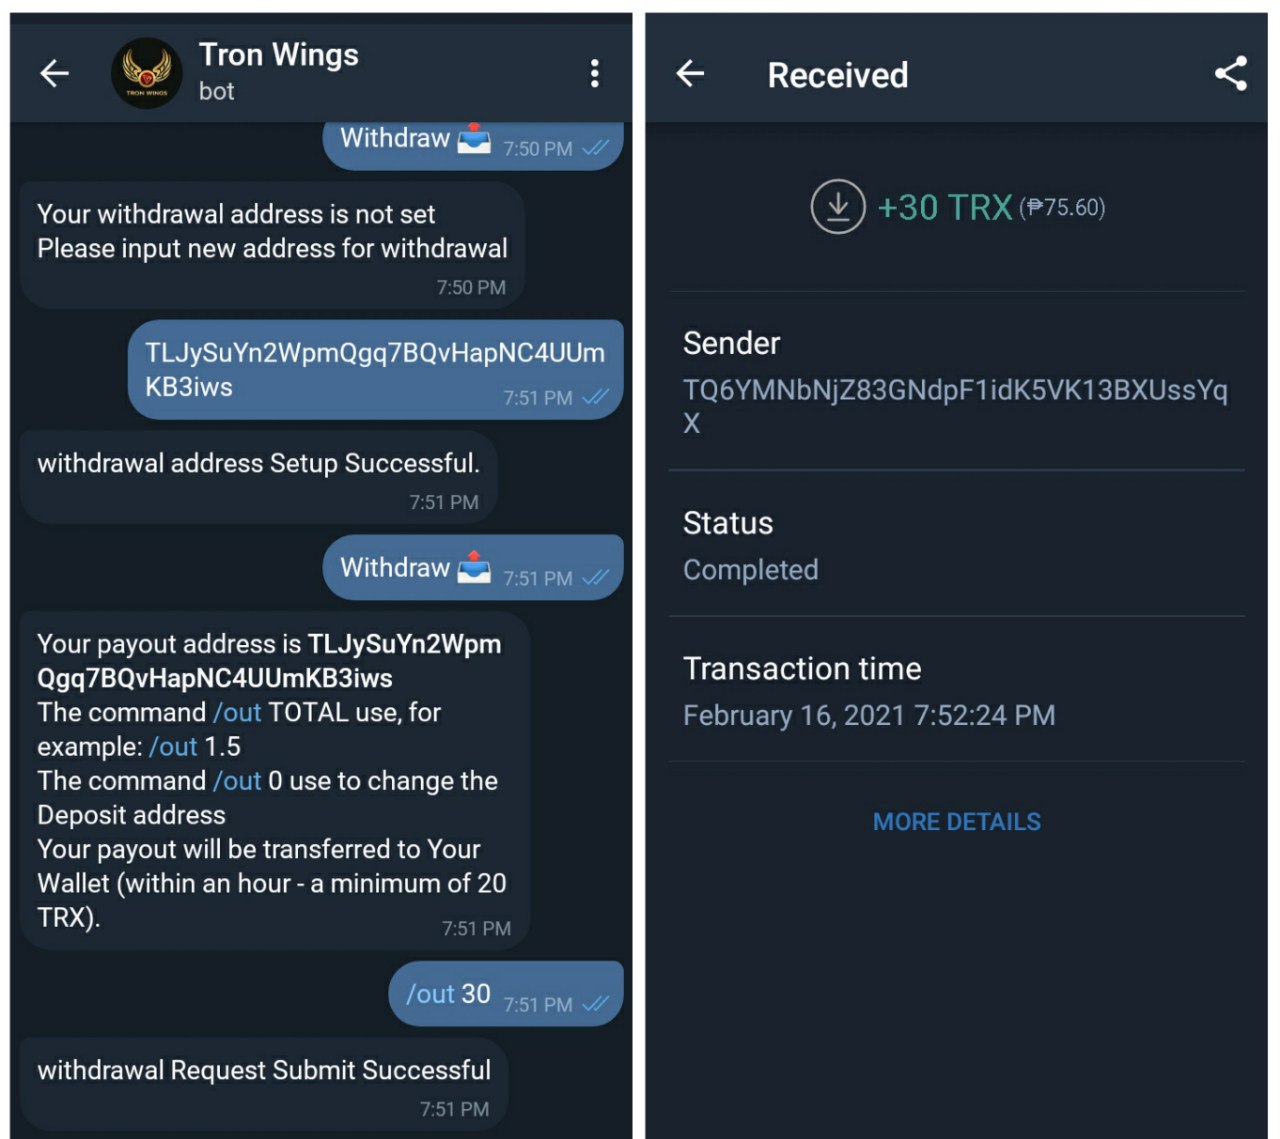
Task: Go back from the Received screen
Action: 690,74
